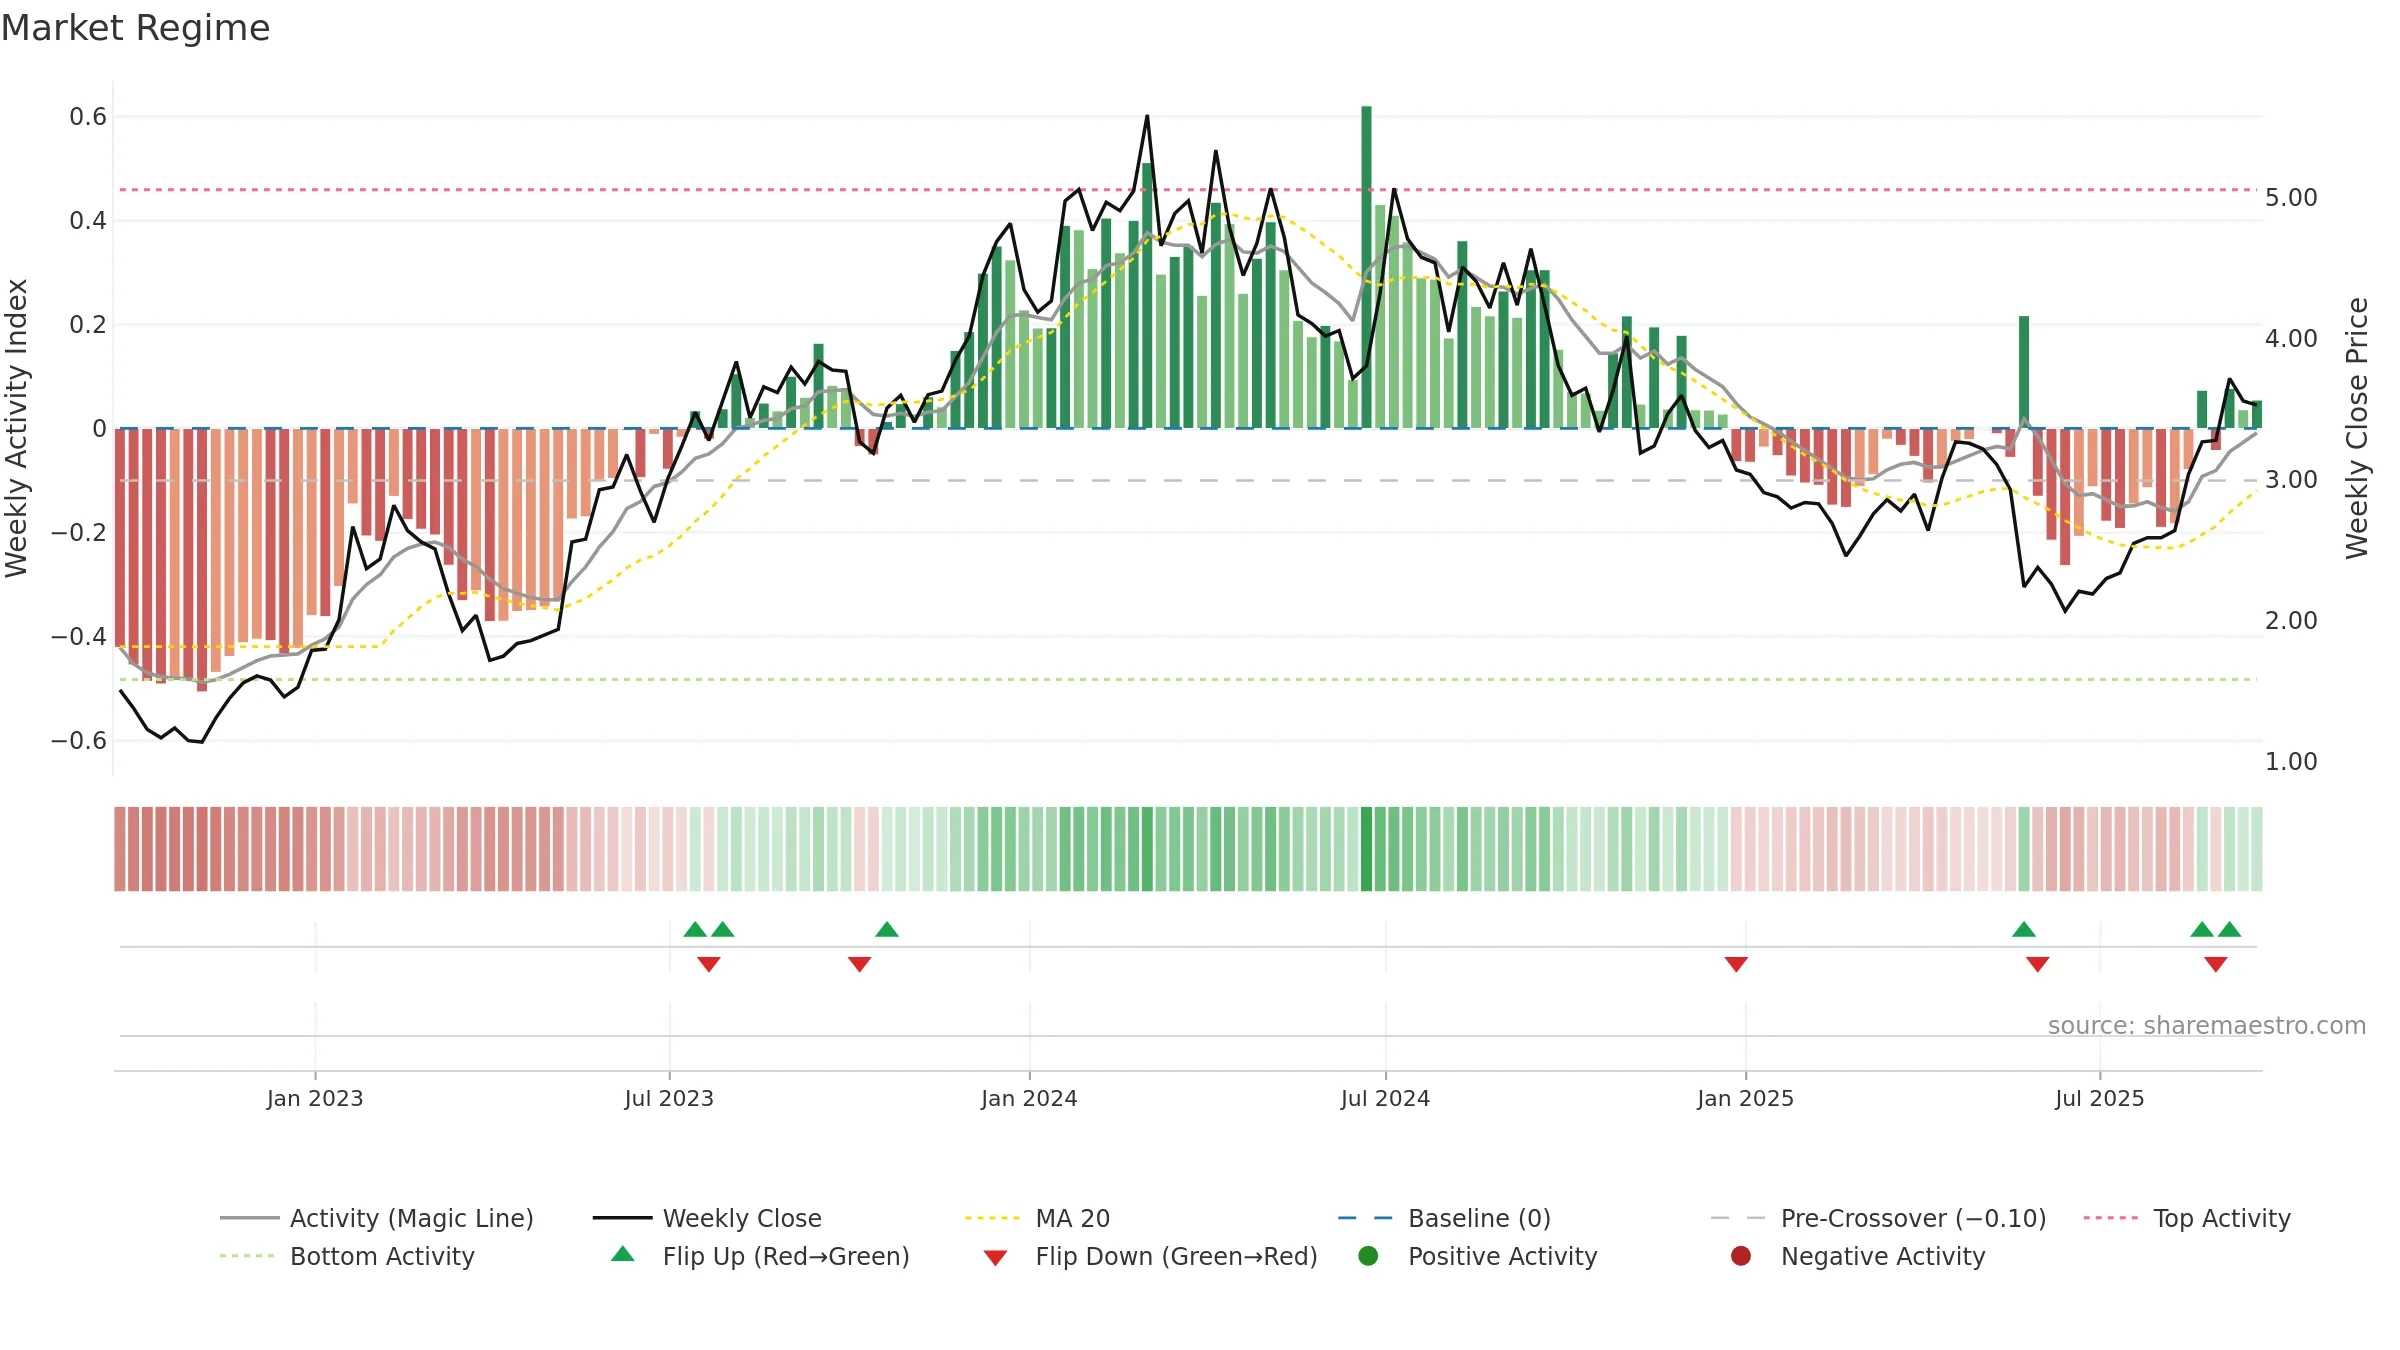Click the Bottom Activity legend entry
This screenshot has height=1350, width=2400.
point(347,1256)
